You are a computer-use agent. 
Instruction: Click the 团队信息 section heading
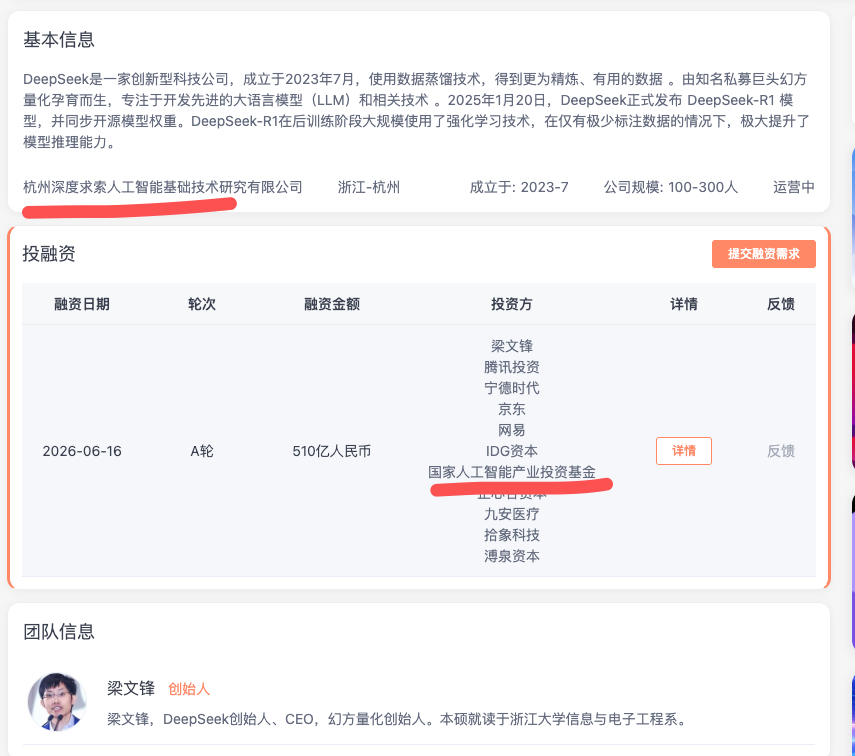(58, 632)
